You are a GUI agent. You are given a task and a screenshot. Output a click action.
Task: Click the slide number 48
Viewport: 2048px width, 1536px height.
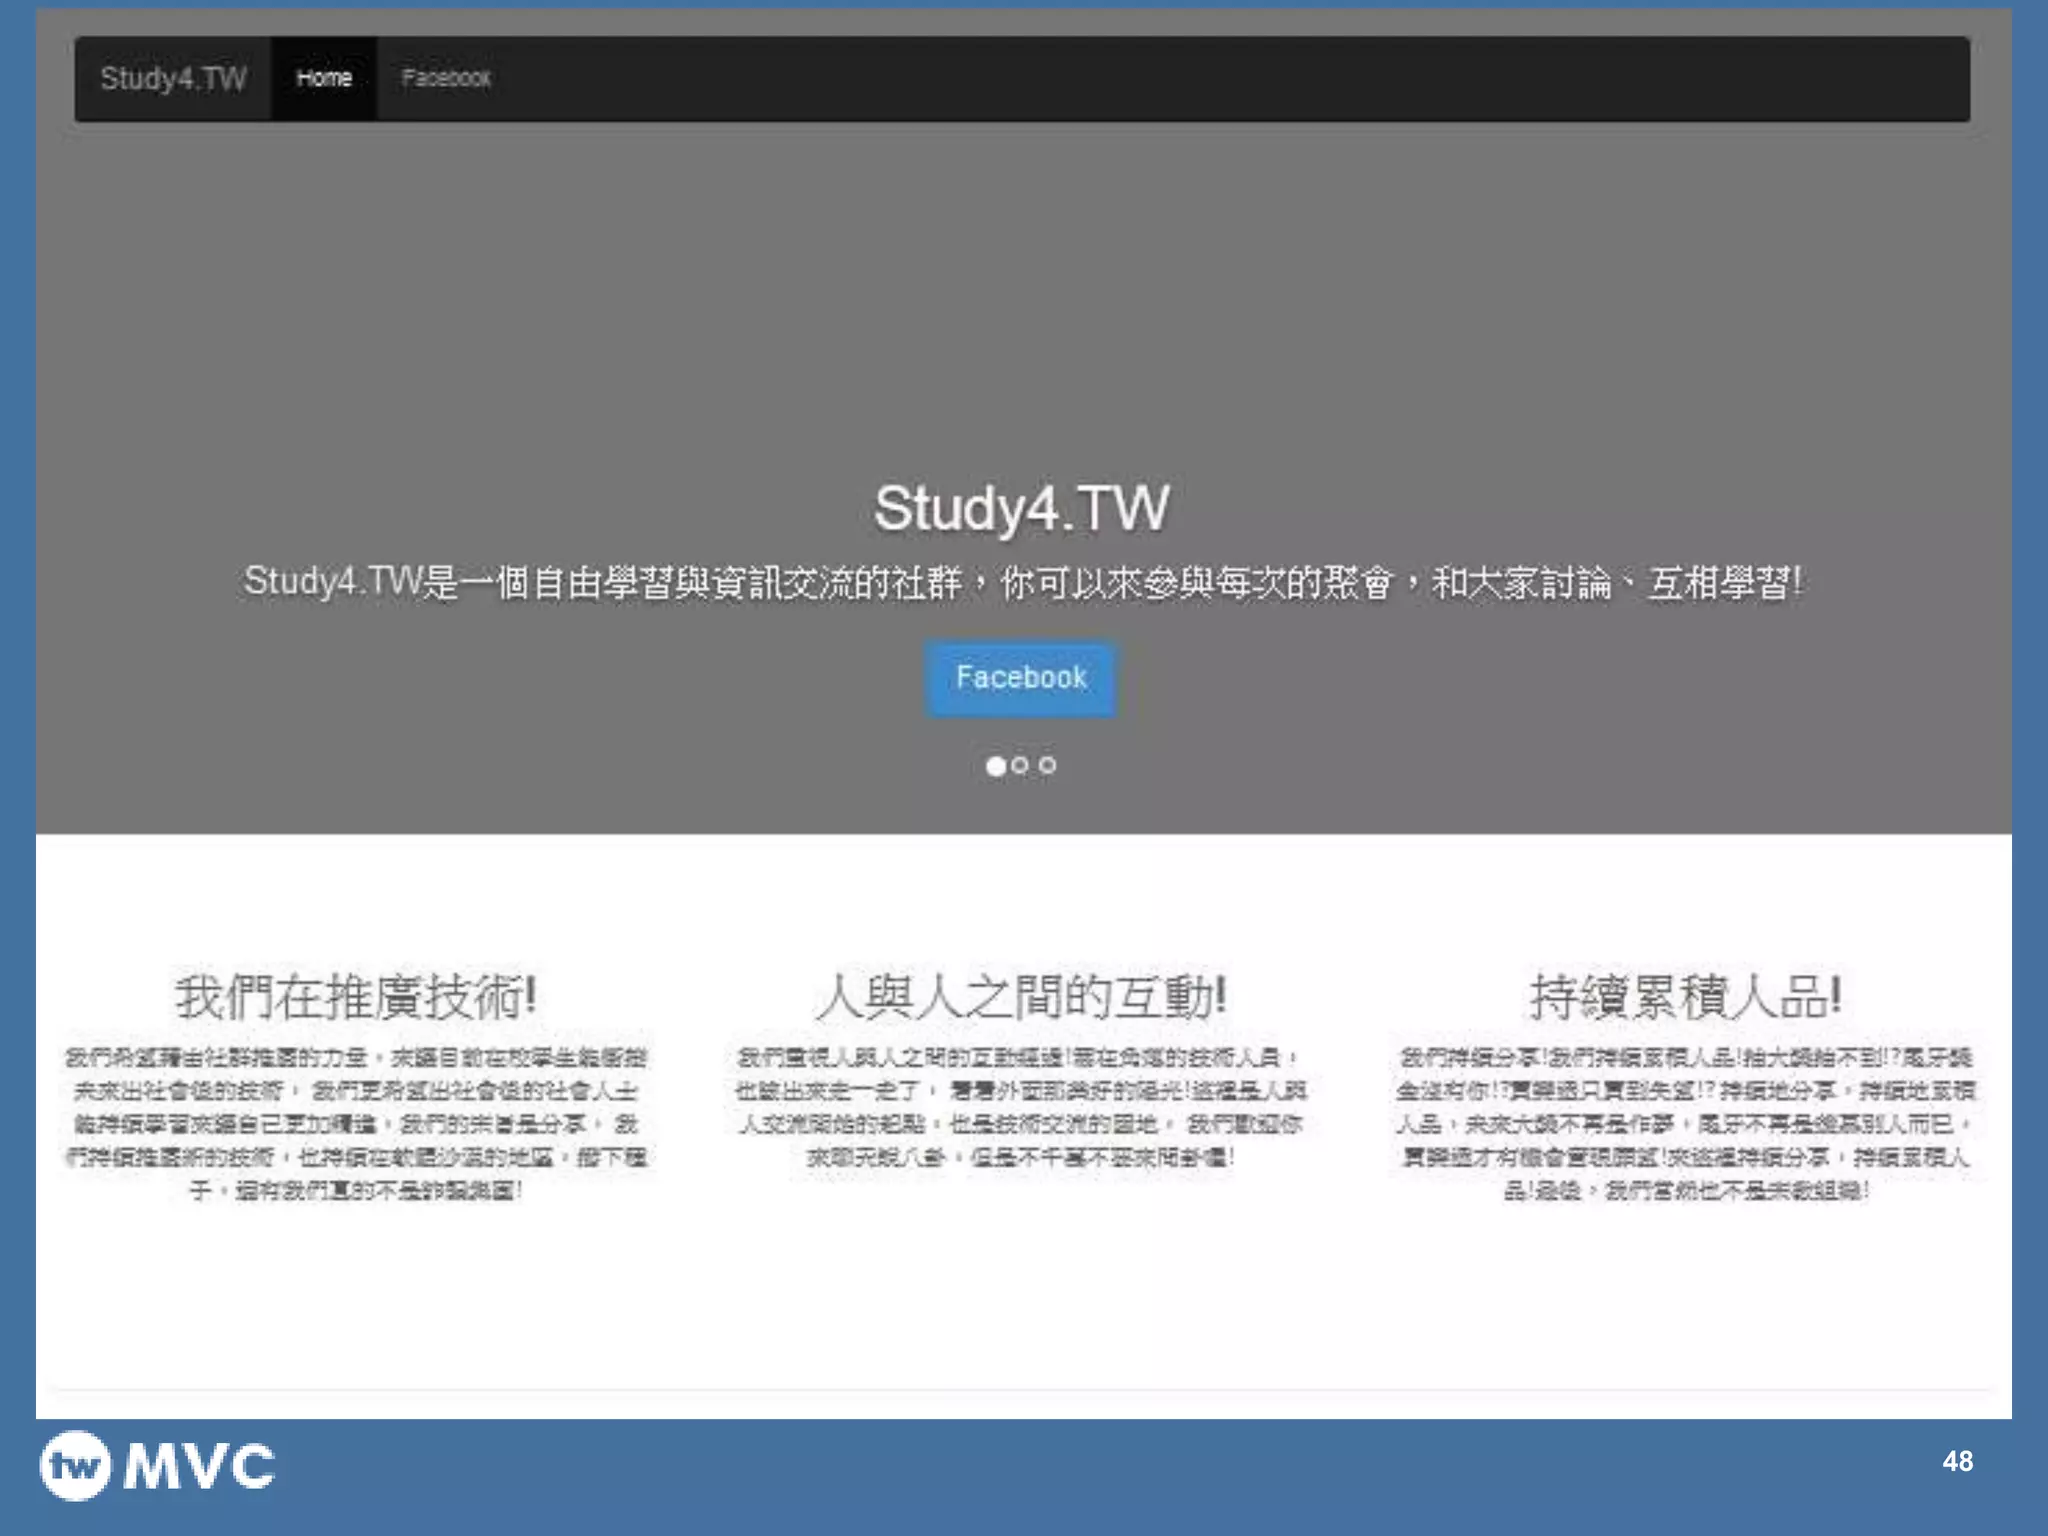coord(1957,1461)
